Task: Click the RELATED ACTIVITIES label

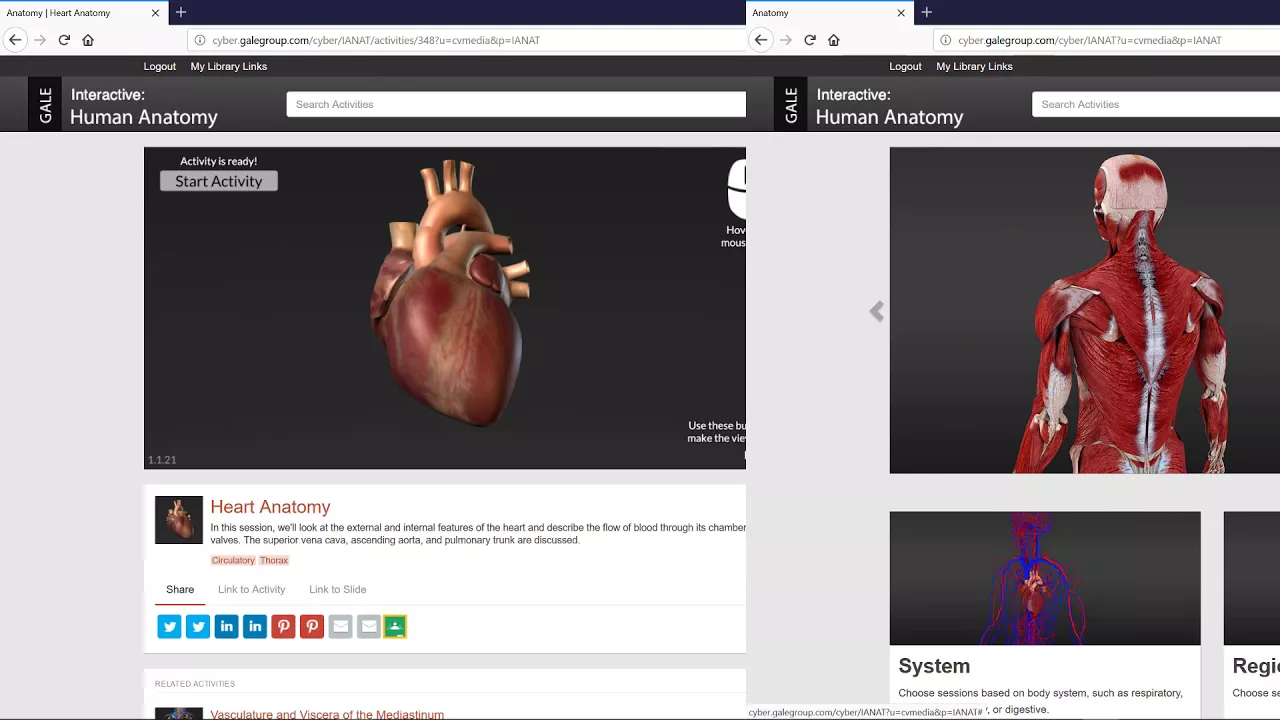Action: click(x=195, y=684)
